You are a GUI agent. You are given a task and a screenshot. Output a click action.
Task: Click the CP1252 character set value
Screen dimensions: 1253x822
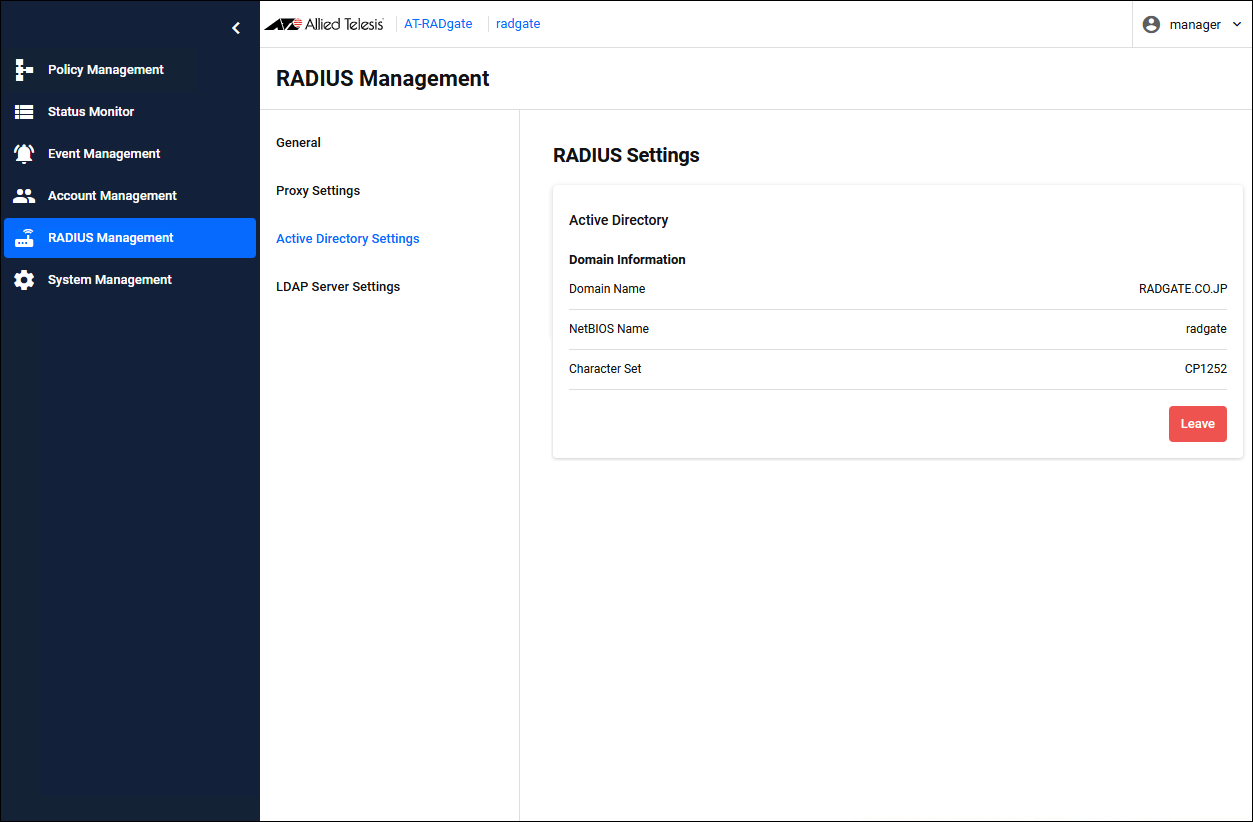point(1205,369)
